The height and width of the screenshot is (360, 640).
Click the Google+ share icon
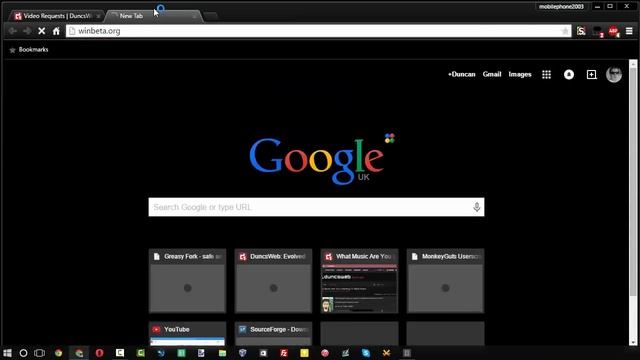[591, 74]
